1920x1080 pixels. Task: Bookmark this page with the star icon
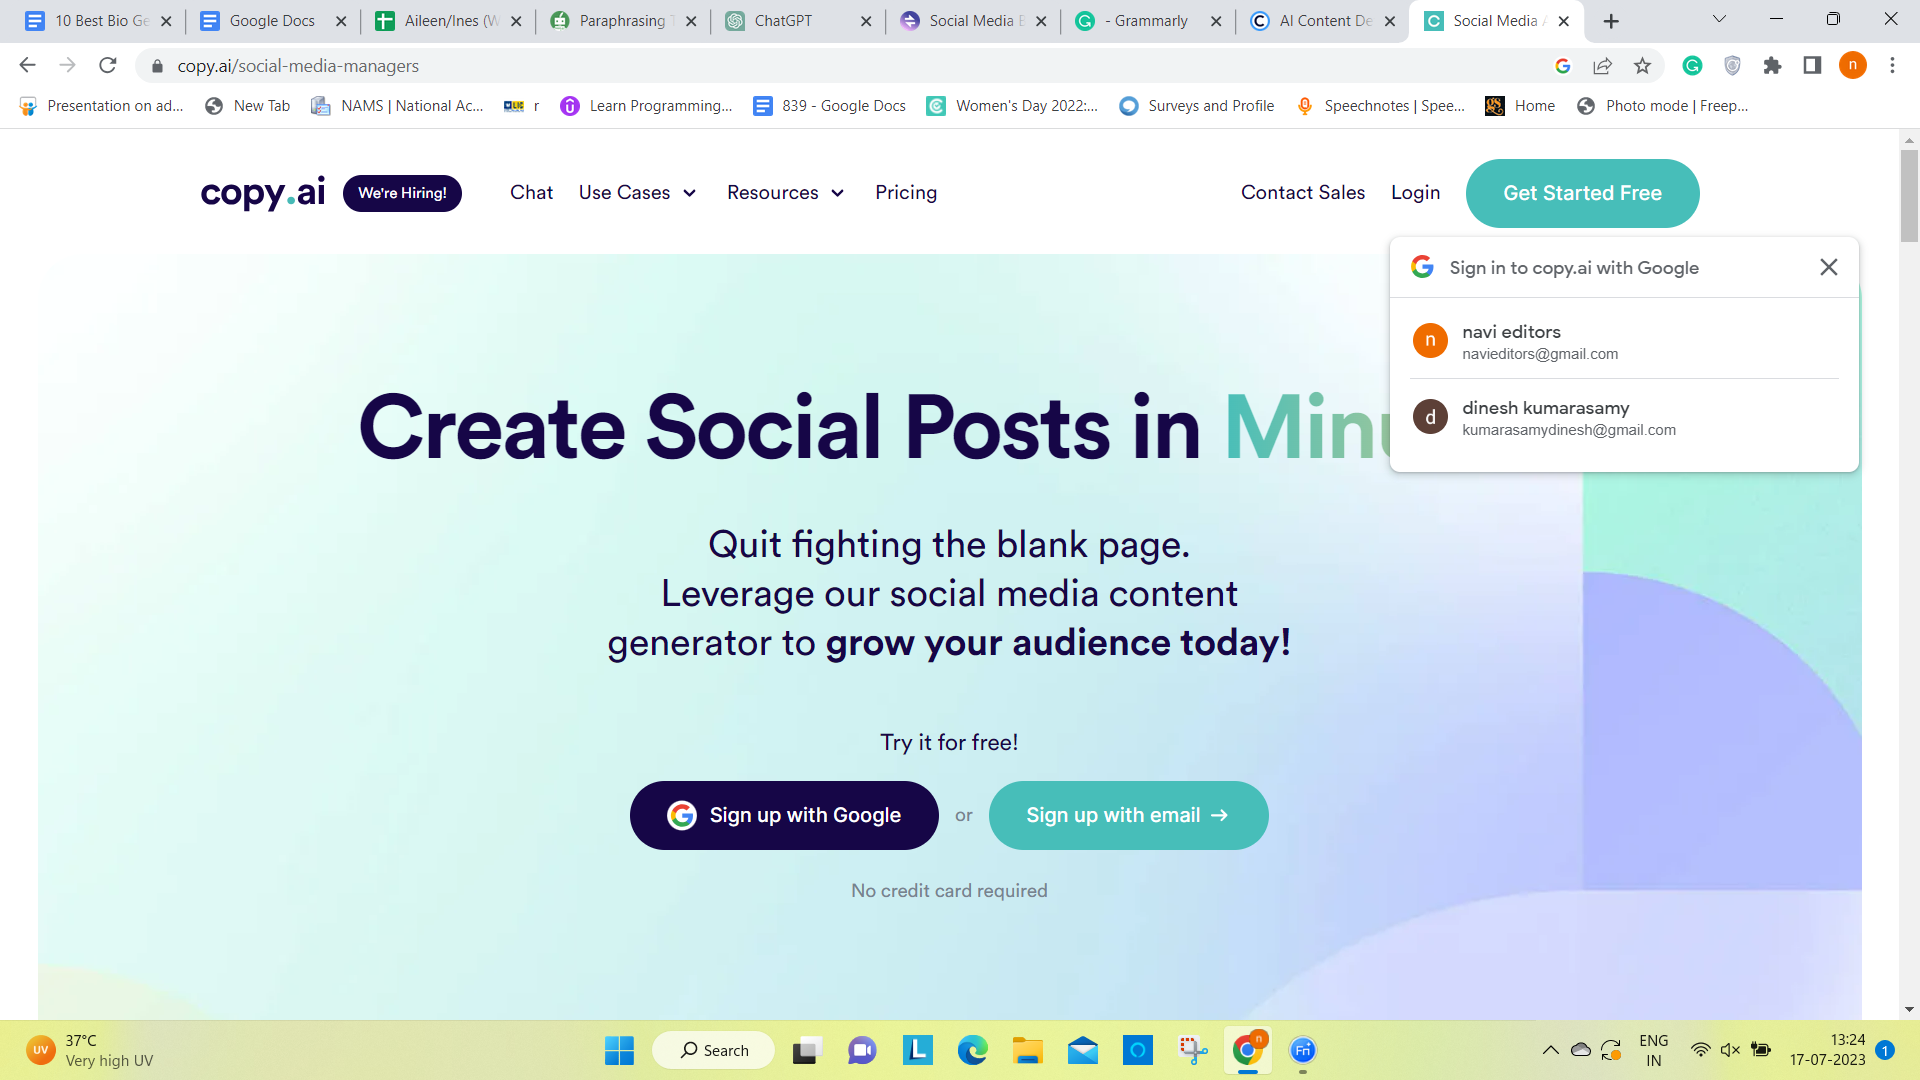[1642, 66]
